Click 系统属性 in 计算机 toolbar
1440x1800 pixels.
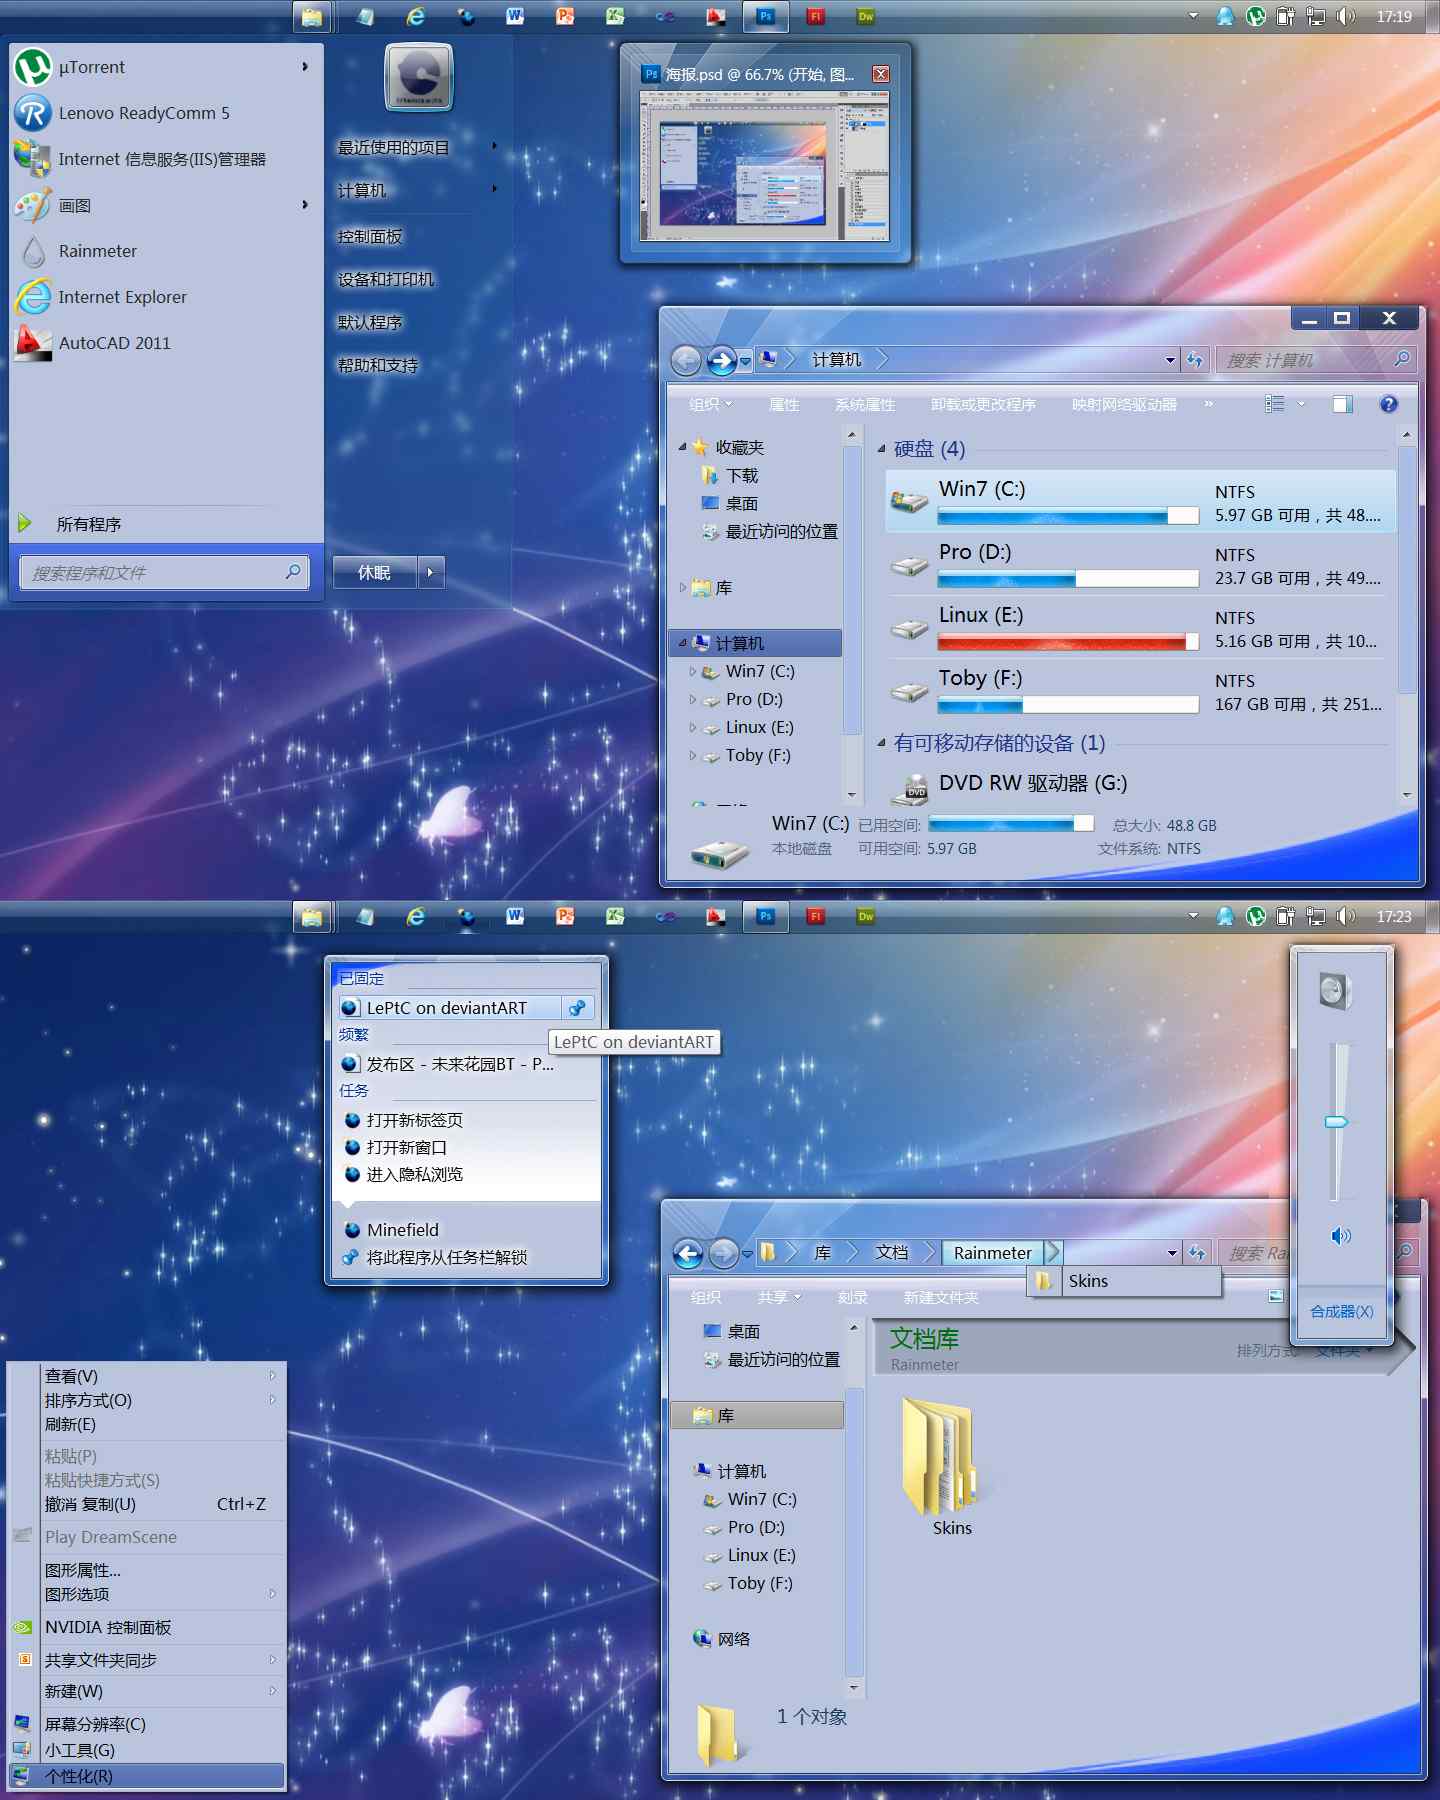click(865, 404)
